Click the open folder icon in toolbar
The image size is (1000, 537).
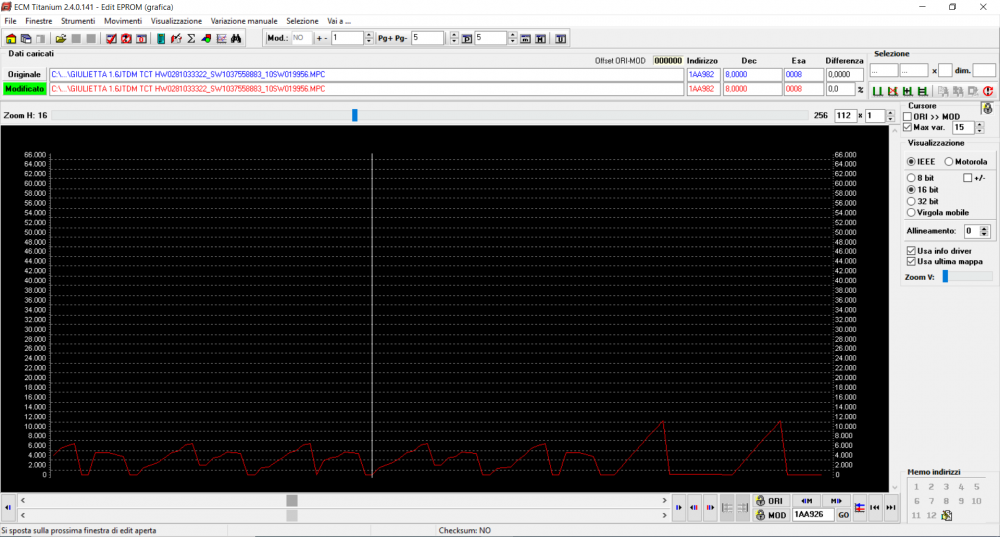(x=61, y=38)
